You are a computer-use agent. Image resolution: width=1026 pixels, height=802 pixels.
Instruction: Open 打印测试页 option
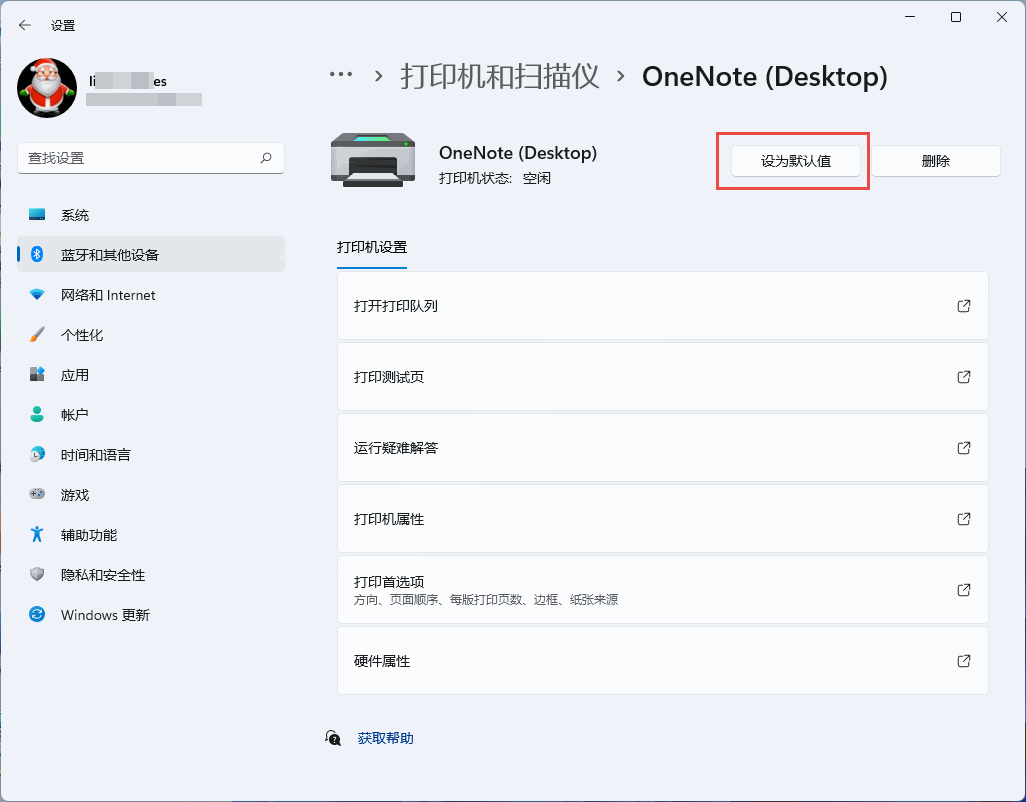click(x=662, y=377)
